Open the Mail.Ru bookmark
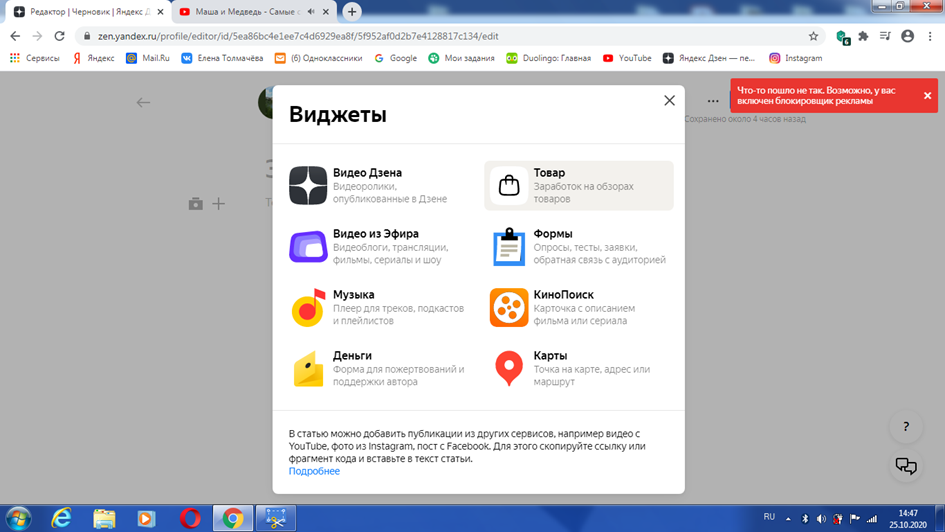Image resolution: width=945 pixels, height=532 pixels. point(148,58)
